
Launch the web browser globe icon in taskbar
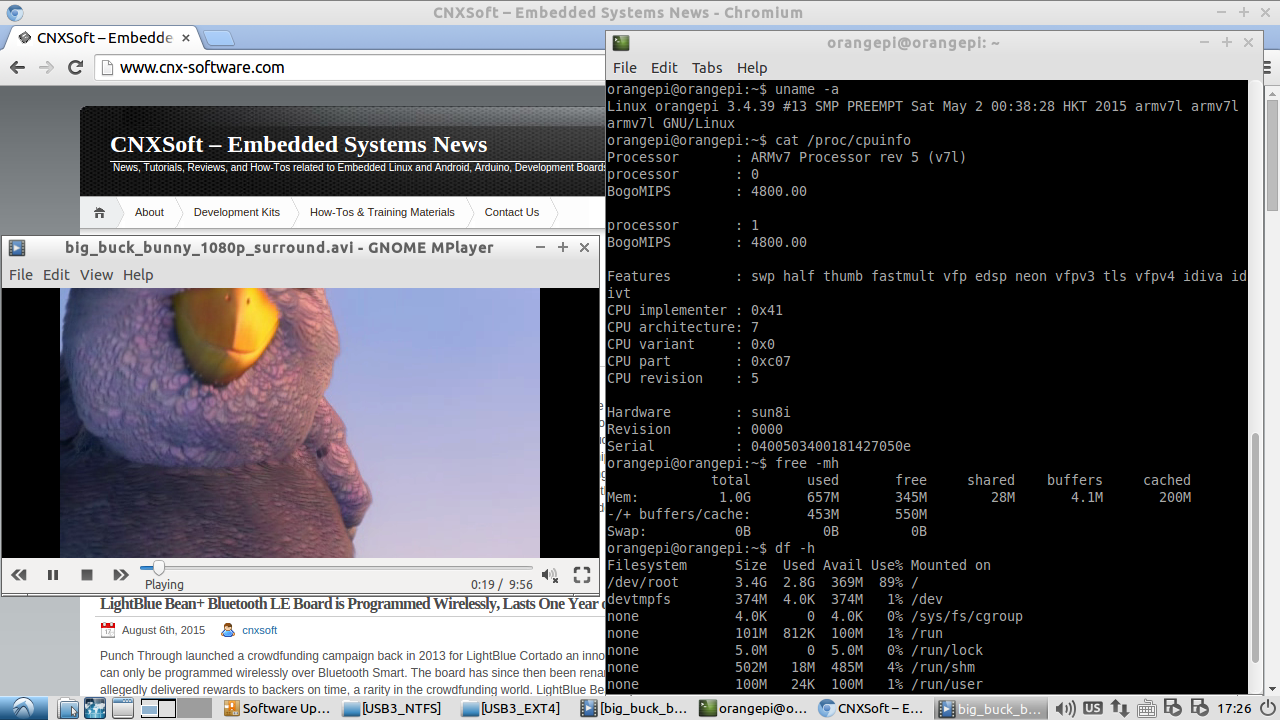click(95, 709)
